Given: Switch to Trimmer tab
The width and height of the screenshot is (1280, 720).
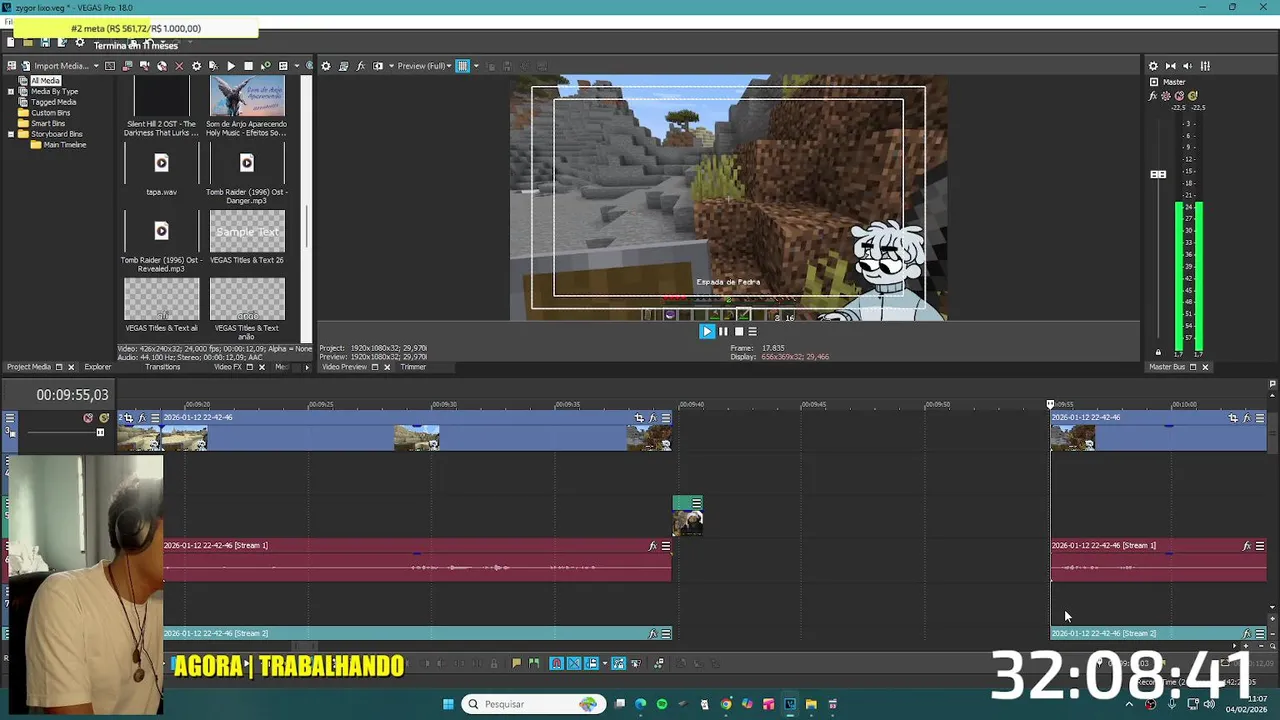Looking at the screenshot, I should pyautogui.click(x=413, y=367).
